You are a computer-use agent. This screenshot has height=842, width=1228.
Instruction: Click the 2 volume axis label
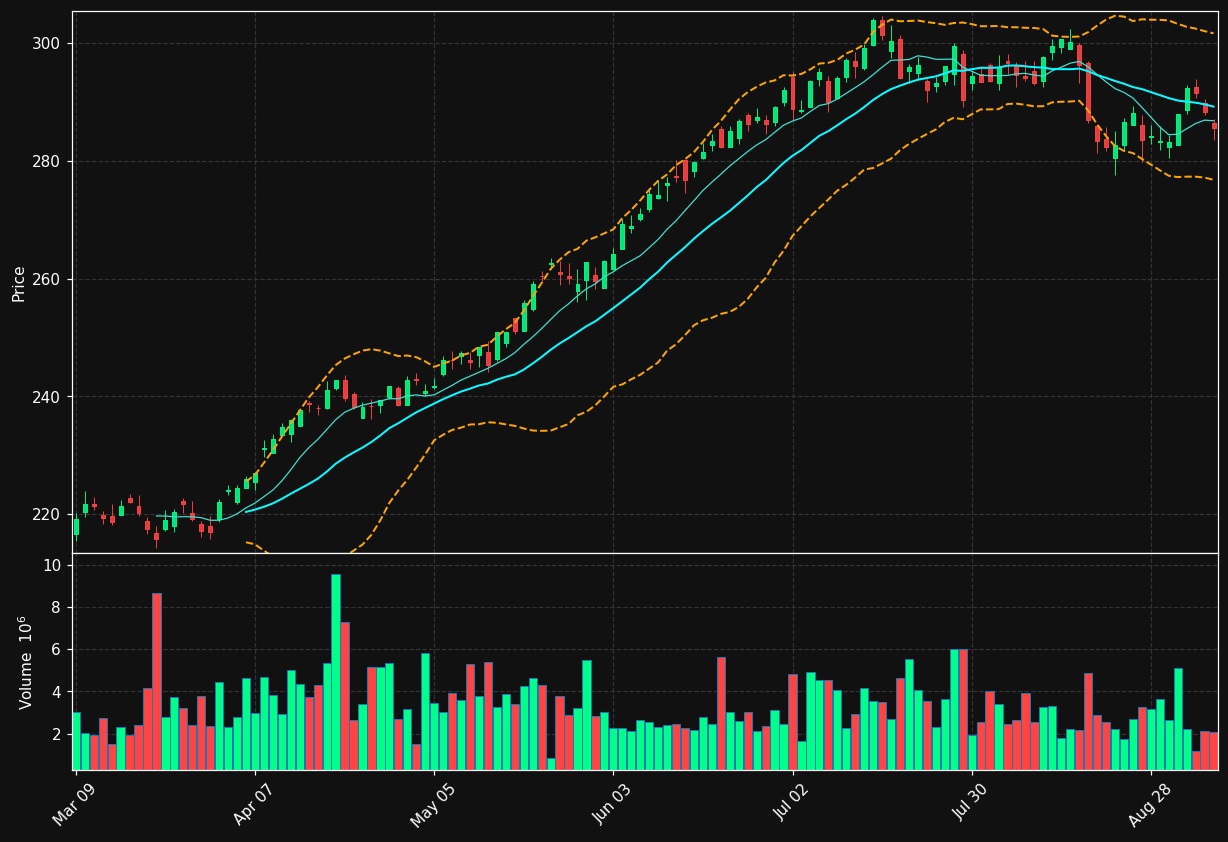(57, 735)
